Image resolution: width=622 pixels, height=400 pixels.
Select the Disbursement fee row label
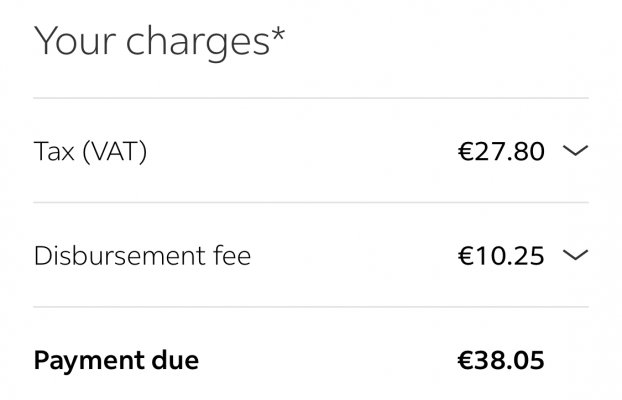tap(142, 256)
